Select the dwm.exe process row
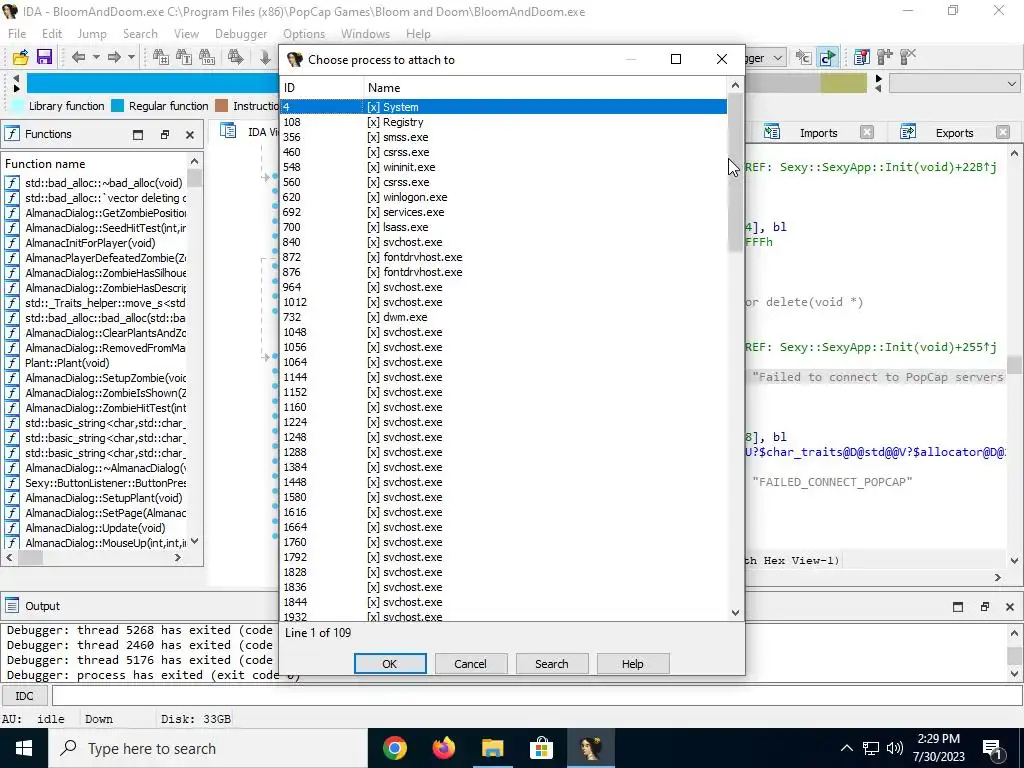The height and width of the screenshot is (768, 1024). pos(504,317)
